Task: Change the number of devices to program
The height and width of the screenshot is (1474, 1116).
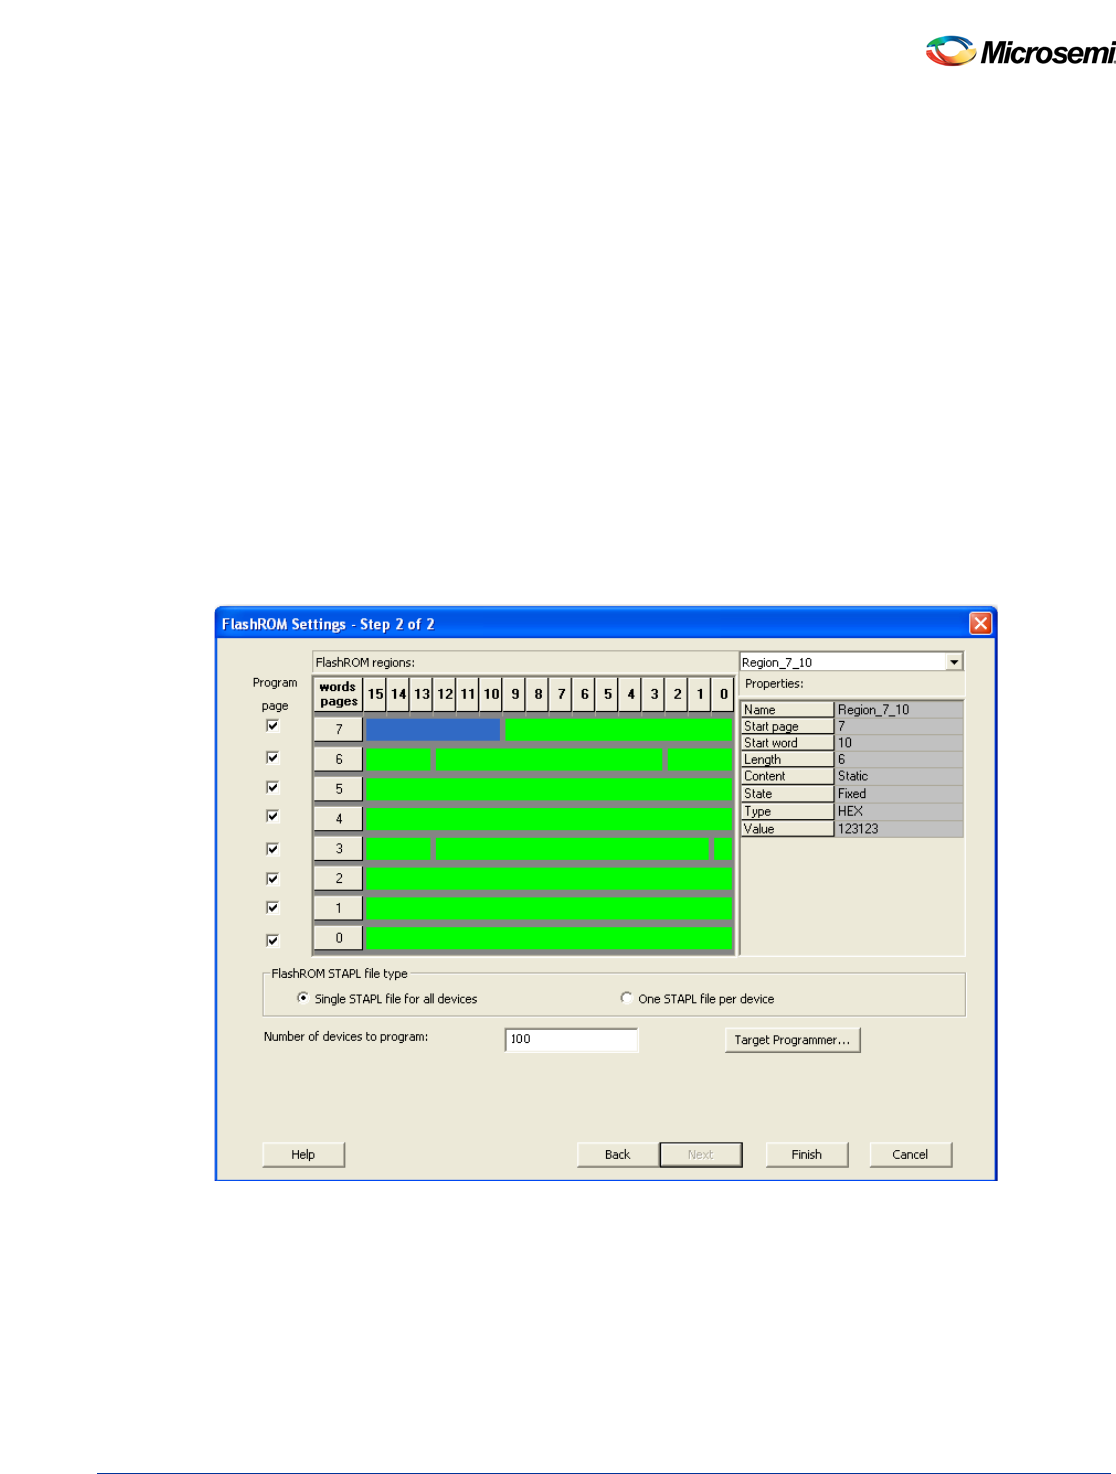Action: 572,1040
